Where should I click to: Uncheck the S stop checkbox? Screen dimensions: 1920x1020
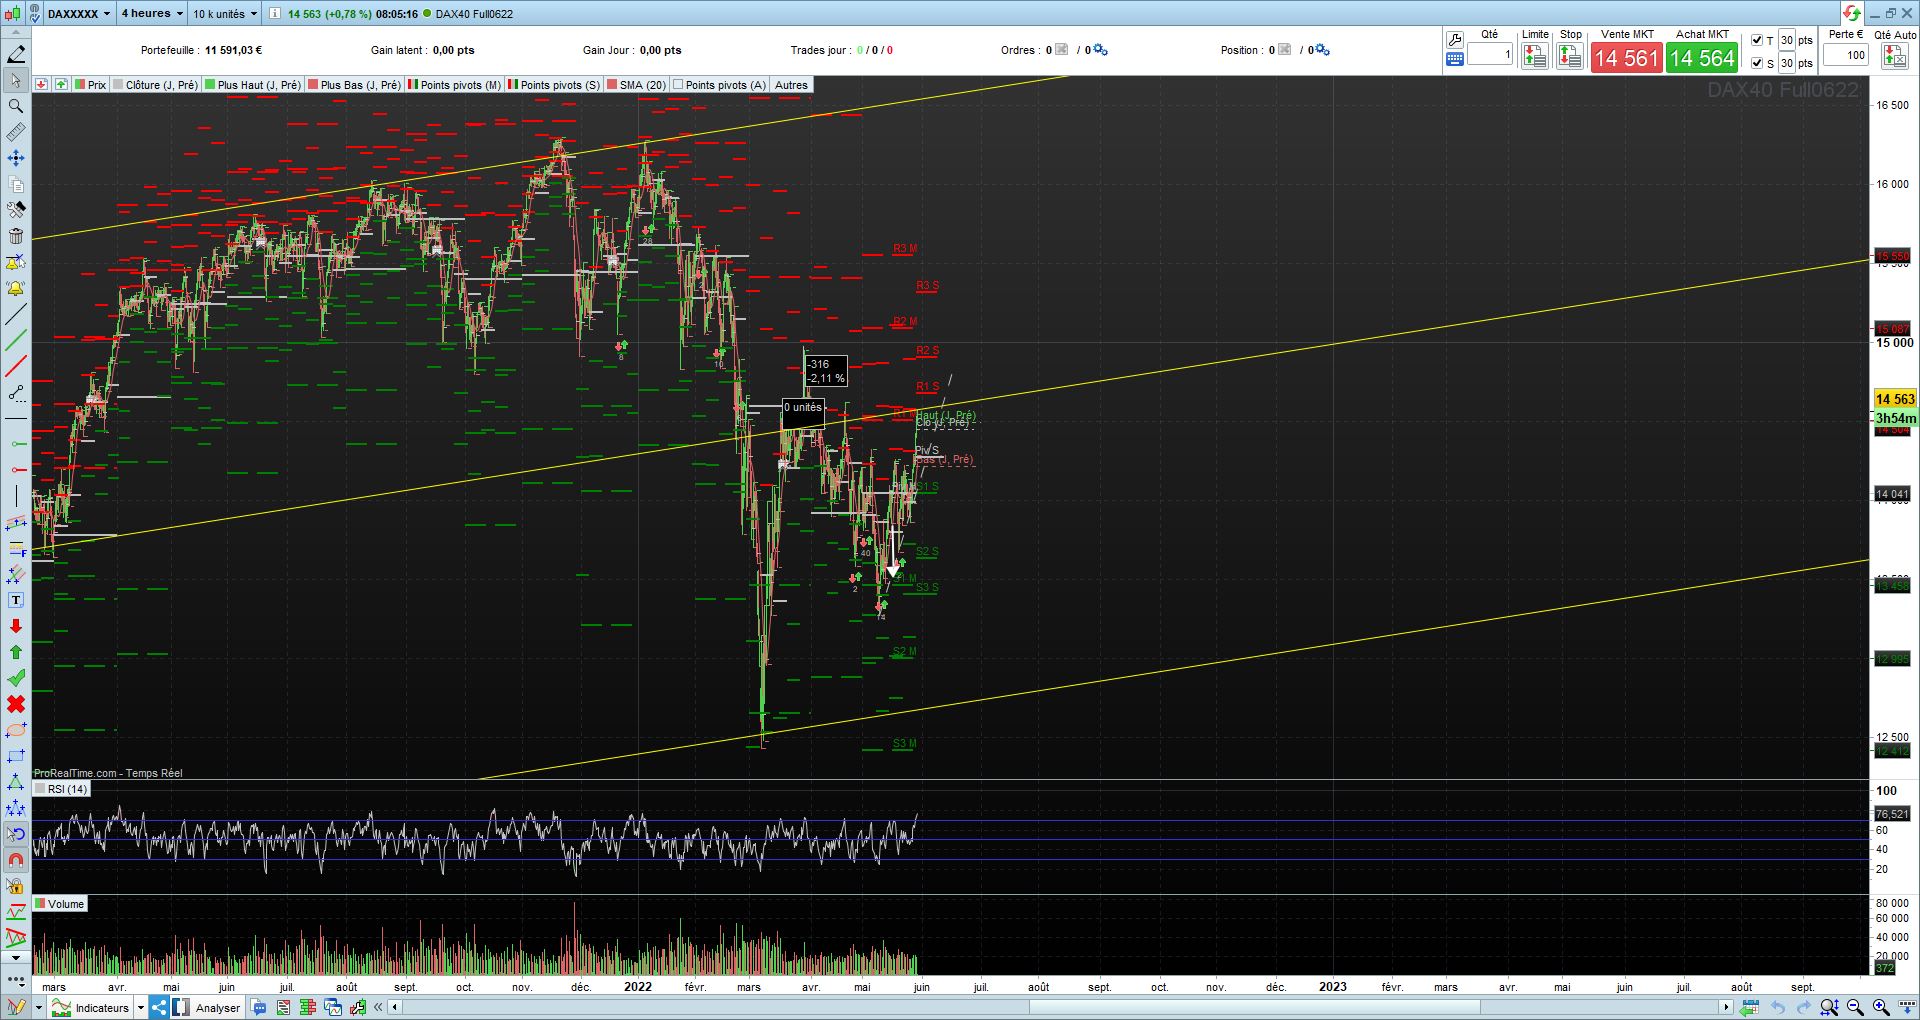click(1757, 63)
